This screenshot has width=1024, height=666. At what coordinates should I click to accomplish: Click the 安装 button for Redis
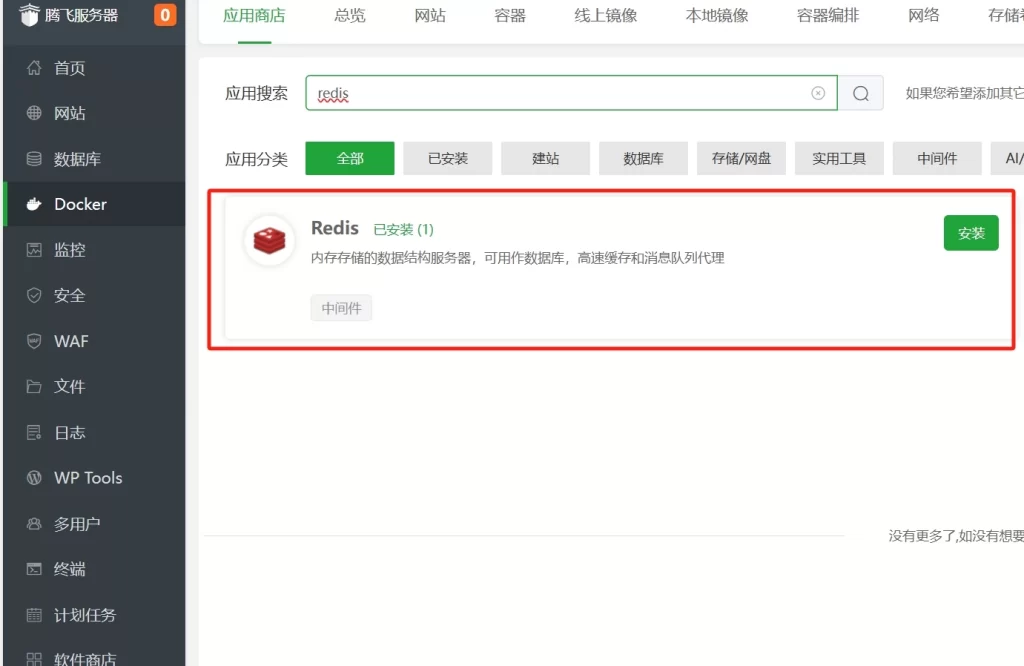click(970, 232)
